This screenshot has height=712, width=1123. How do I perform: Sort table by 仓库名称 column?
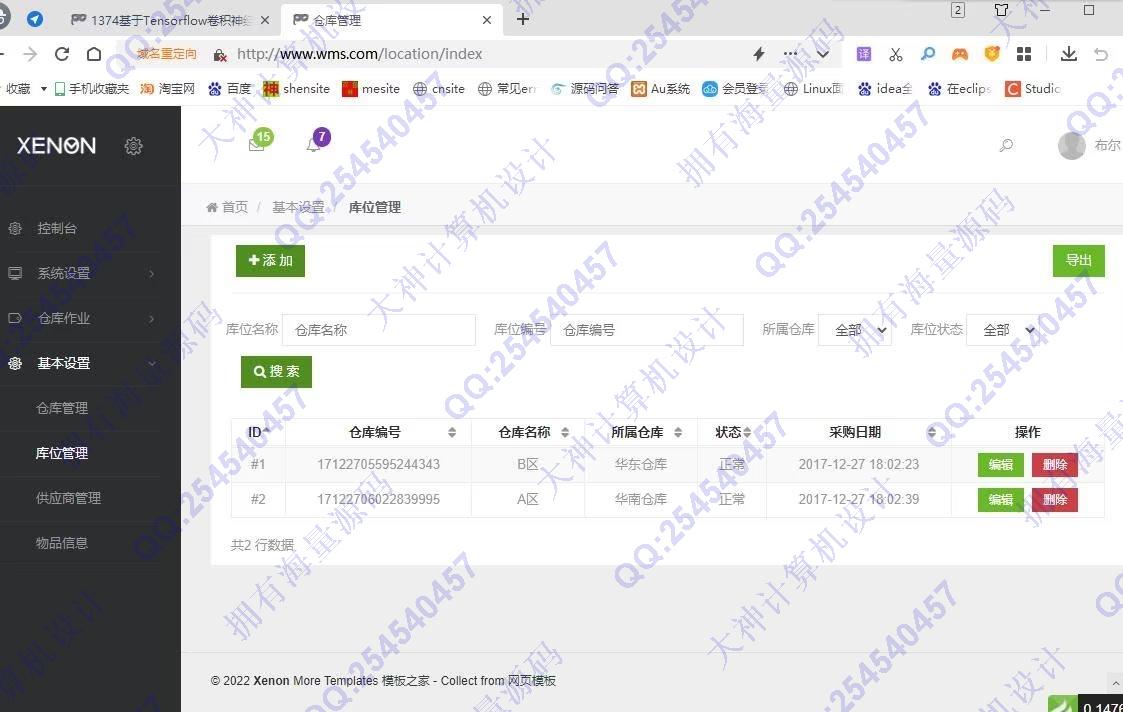[x=528, y=432]
